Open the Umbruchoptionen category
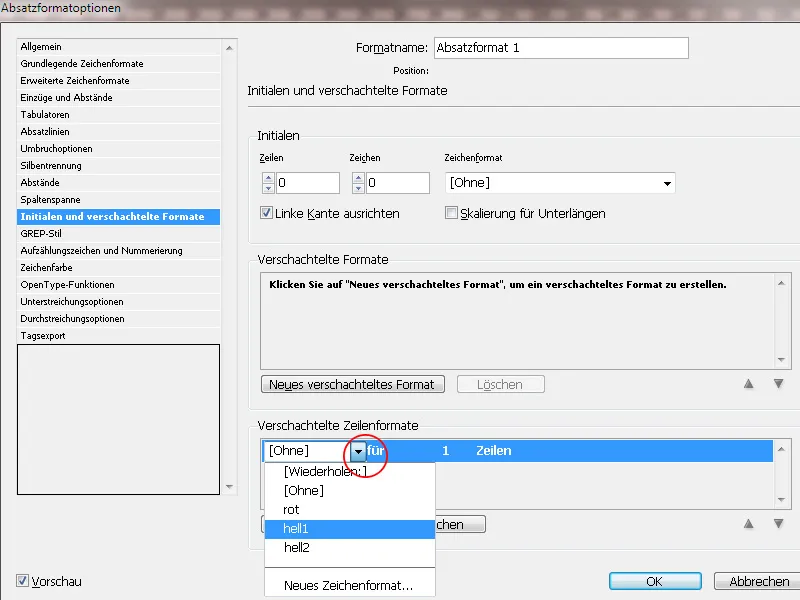800x600 pixels. click(118, 148)
